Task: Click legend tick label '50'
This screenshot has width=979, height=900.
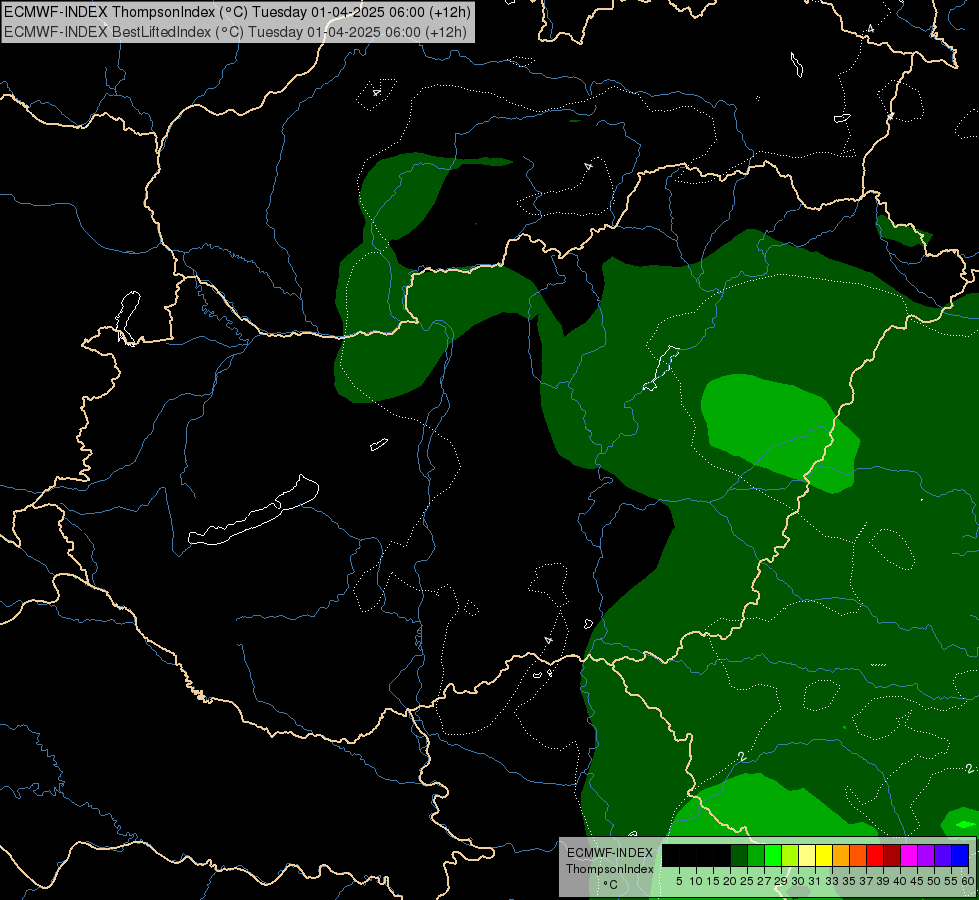Action: pyautogui.click(x=933, y=881)
